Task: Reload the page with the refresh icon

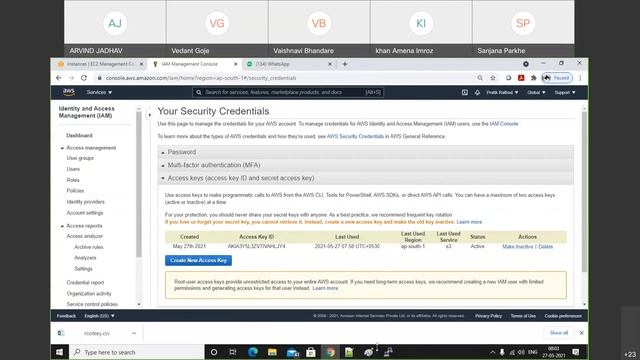Action: [84, 78]
